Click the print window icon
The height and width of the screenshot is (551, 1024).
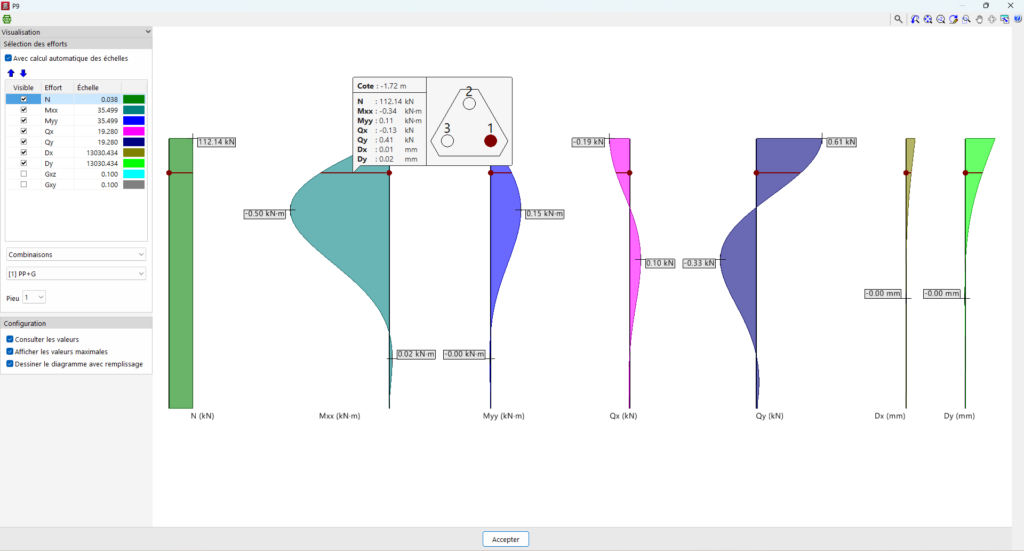(x=1004, y=20)
